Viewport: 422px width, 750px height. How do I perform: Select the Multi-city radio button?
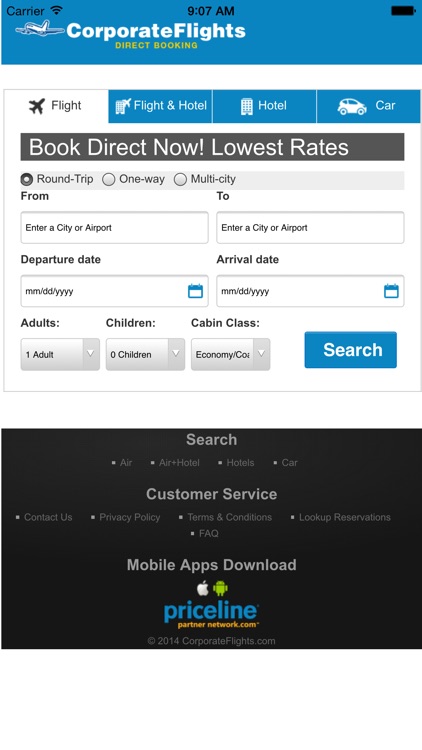click(180, 179)
